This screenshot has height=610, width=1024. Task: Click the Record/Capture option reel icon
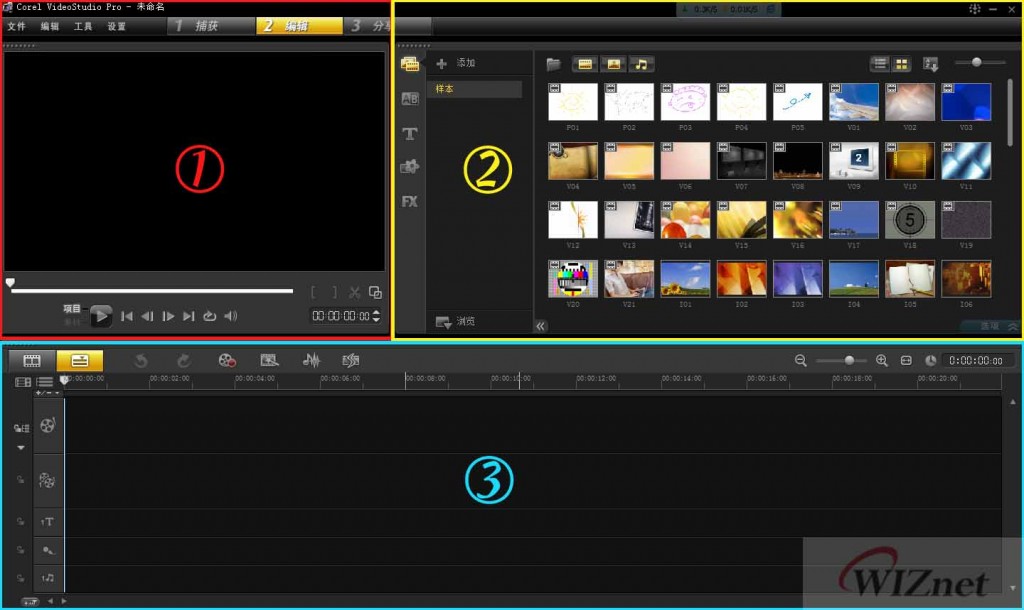click(x=227, y=360)
